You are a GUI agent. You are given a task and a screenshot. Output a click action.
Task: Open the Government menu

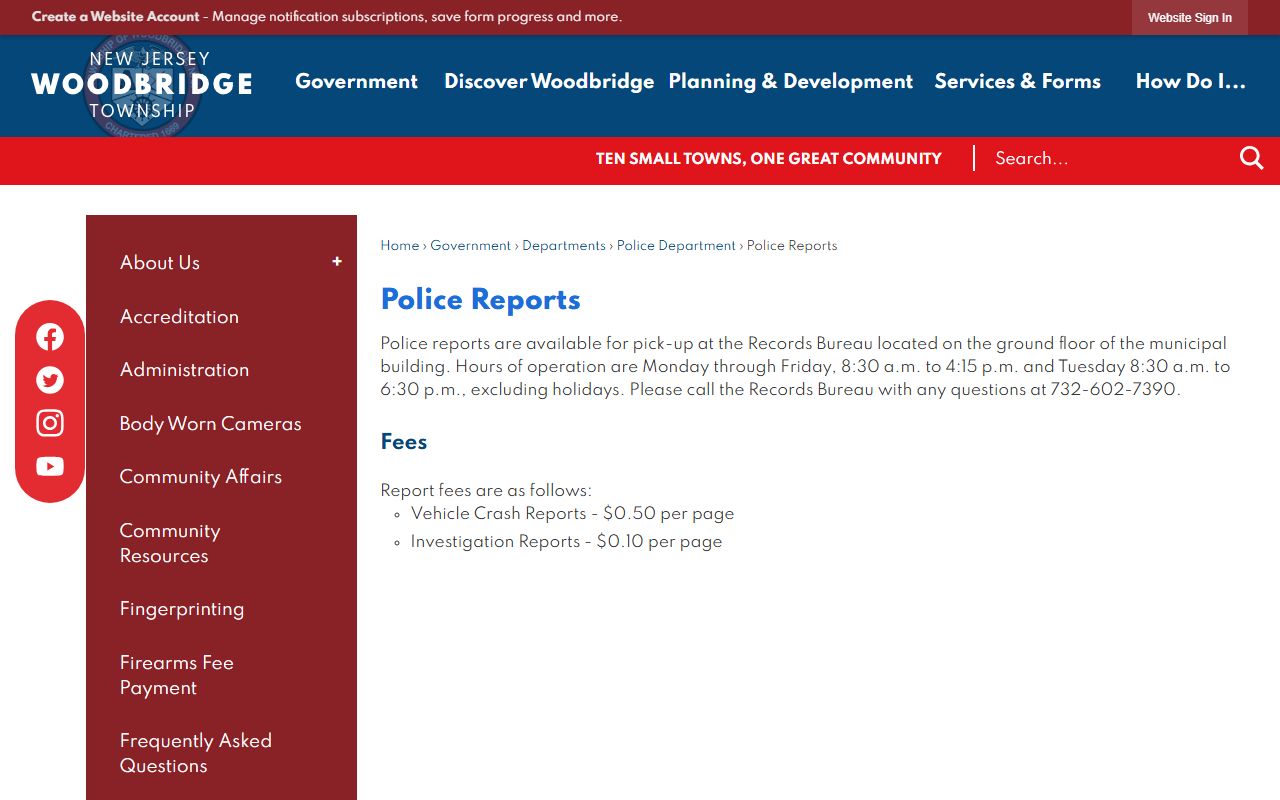click(356, 82)
